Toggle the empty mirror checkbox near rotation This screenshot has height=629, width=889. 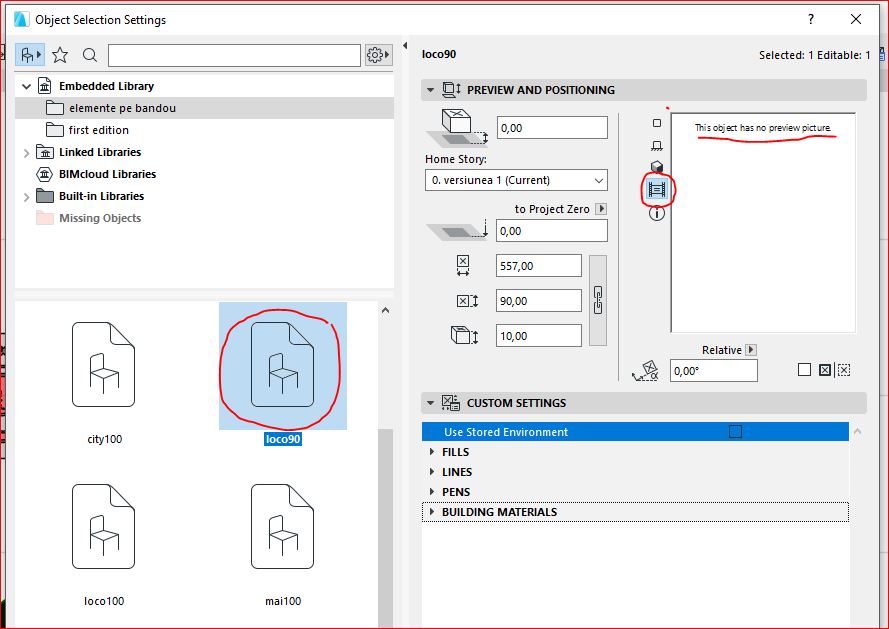pos(804,370)
